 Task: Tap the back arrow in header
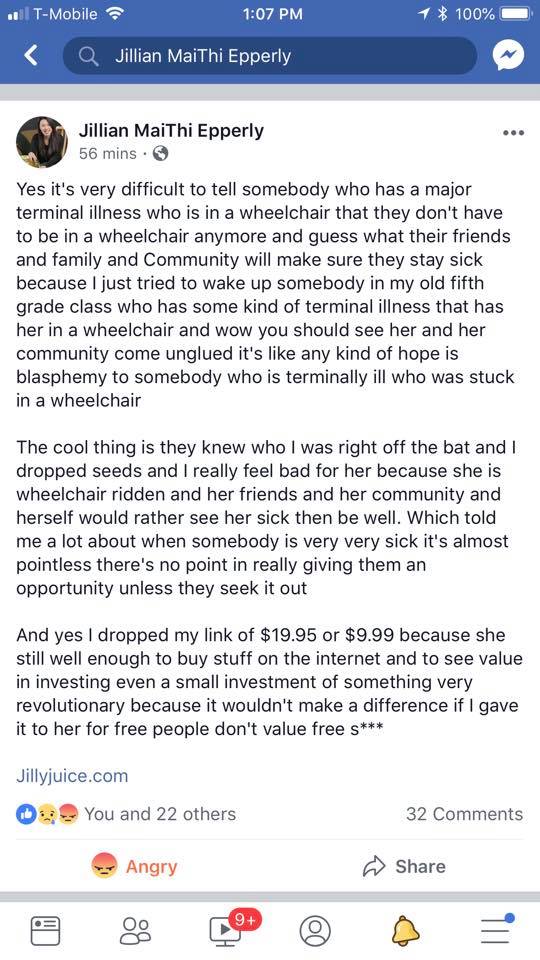(x=31, y=56)
